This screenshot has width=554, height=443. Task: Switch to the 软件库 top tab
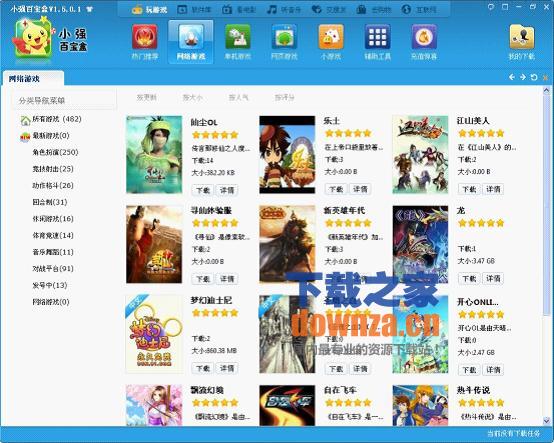click(194, 10)
